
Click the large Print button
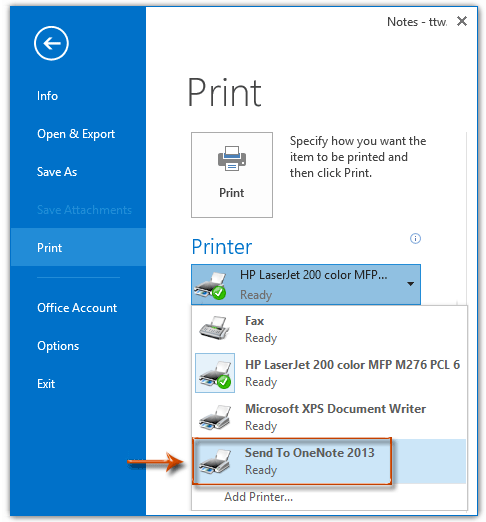(x=232, y=175)
